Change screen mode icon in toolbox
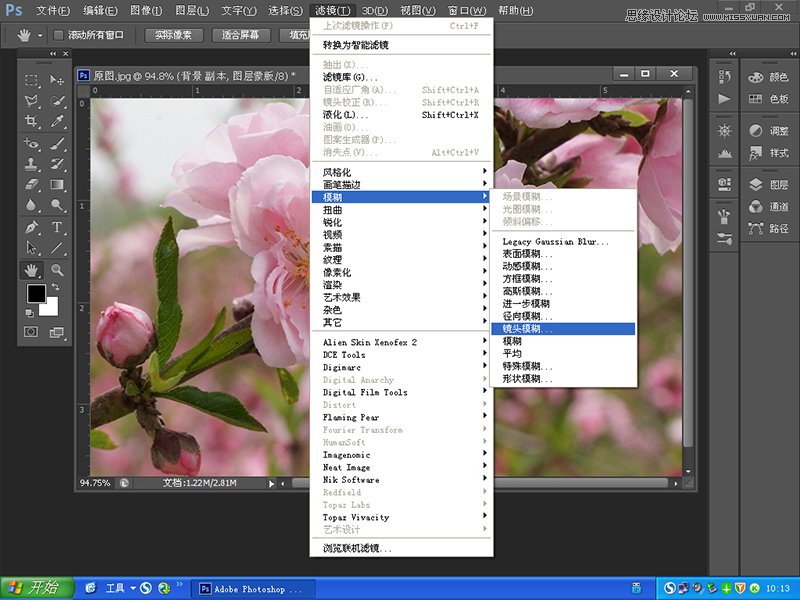800x600 pixels. [57, 333]
